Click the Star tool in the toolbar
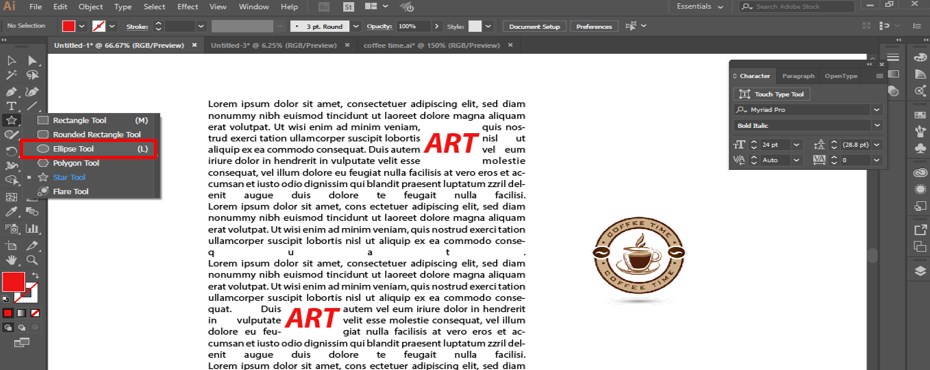930x370 pixels. coord(11,120)
